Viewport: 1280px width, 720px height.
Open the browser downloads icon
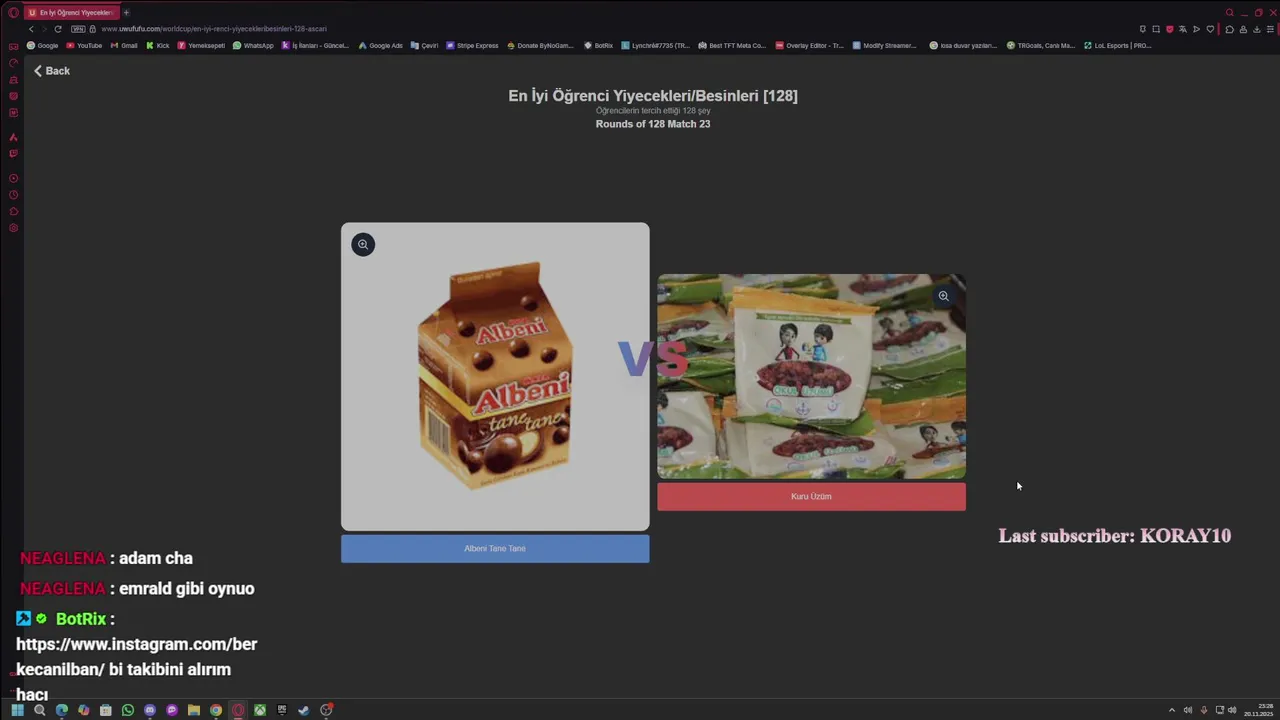click(x=1256, y=29)
